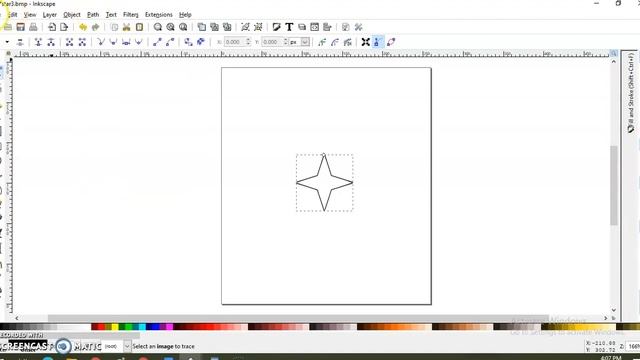The height and width of the screenshot is (360, 640).
Task: Unlink the clone
Action: (227, 27)
